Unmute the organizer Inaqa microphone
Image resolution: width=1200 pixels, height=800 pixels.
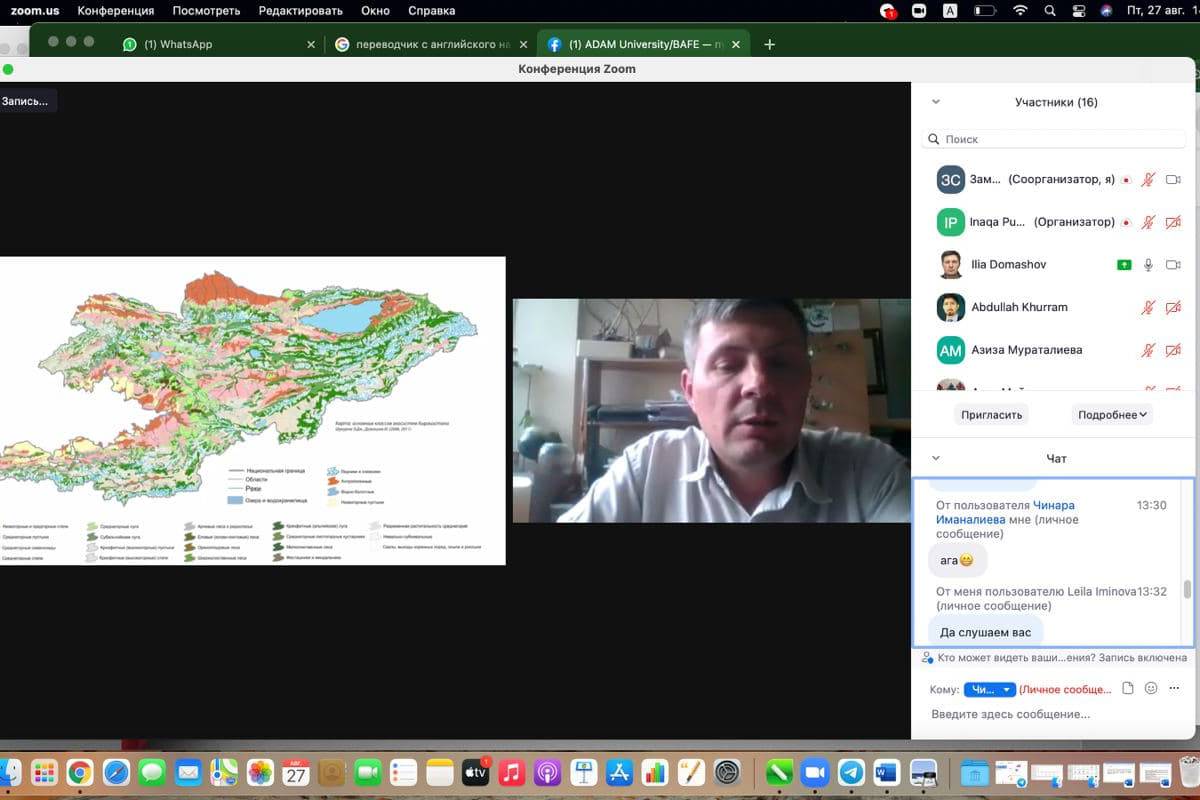1149,222
